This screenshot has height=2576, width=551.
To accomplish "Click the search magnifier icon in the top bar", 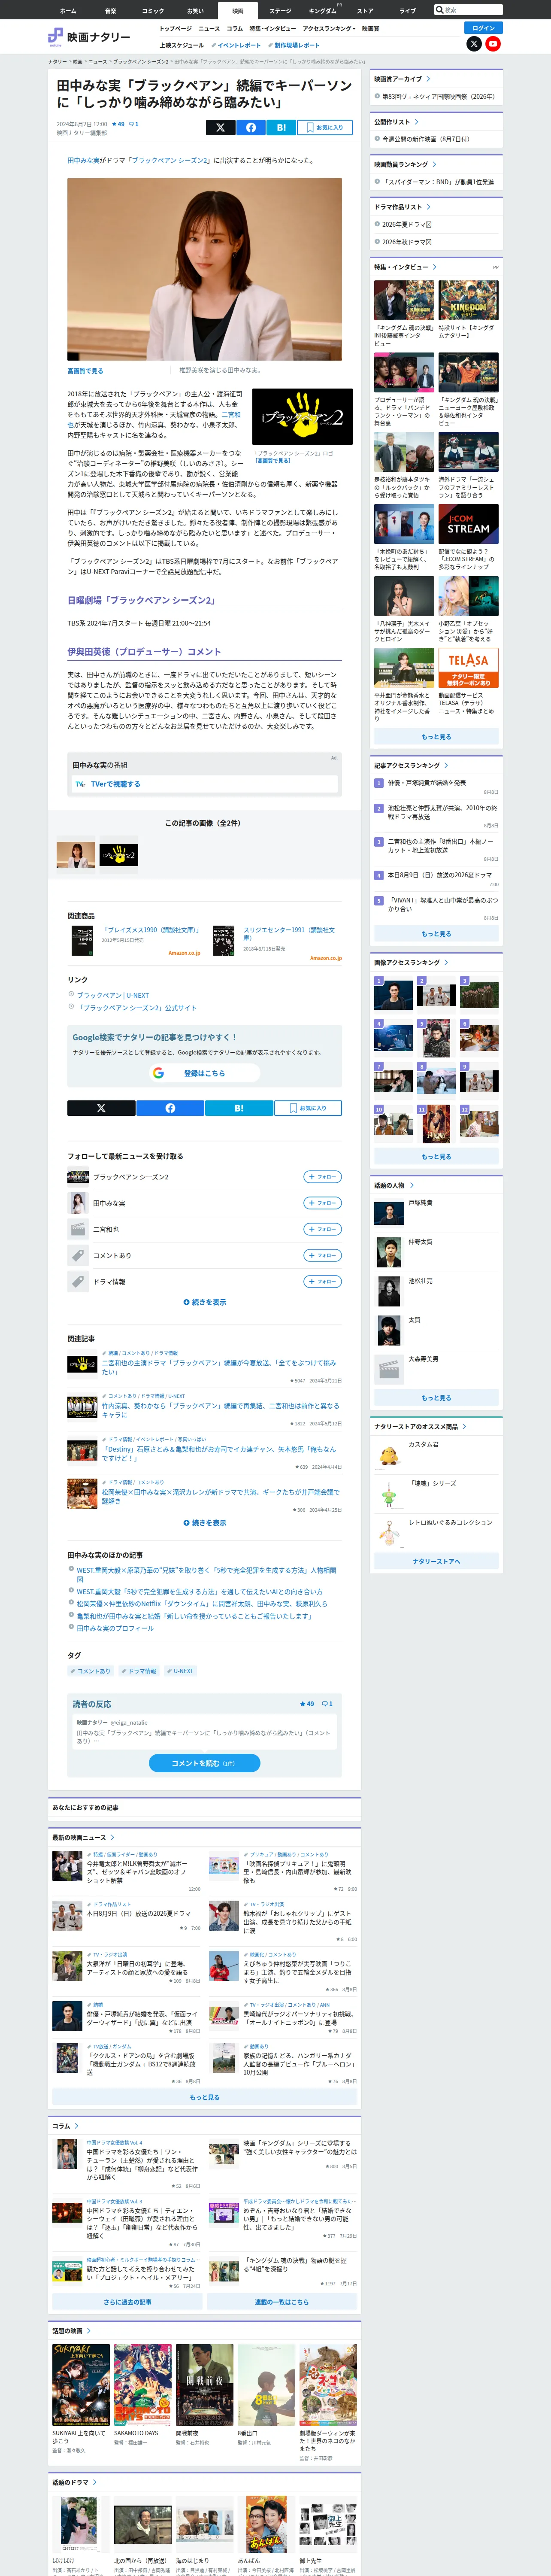I will coord(439,10).
